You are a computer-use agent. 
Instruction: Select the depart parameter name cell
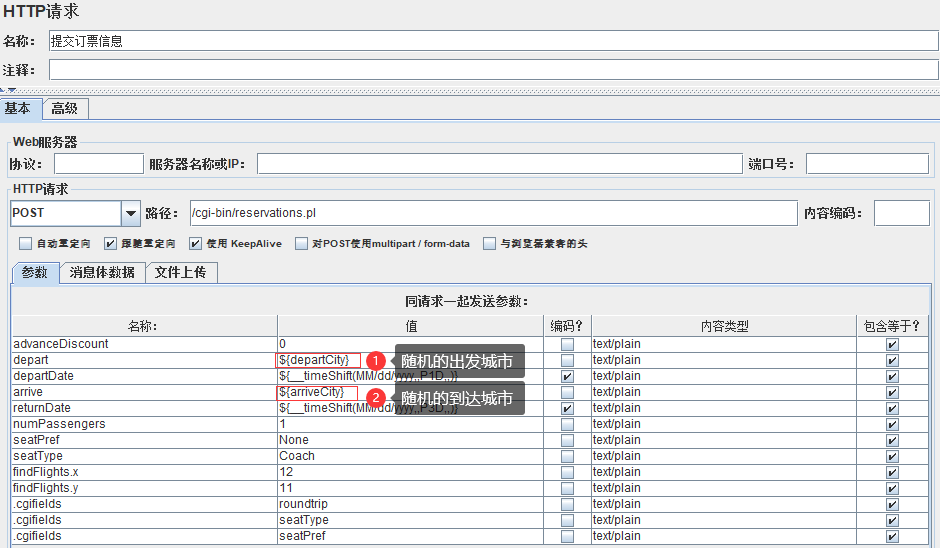pyautogui.click(x=144, y=360)
